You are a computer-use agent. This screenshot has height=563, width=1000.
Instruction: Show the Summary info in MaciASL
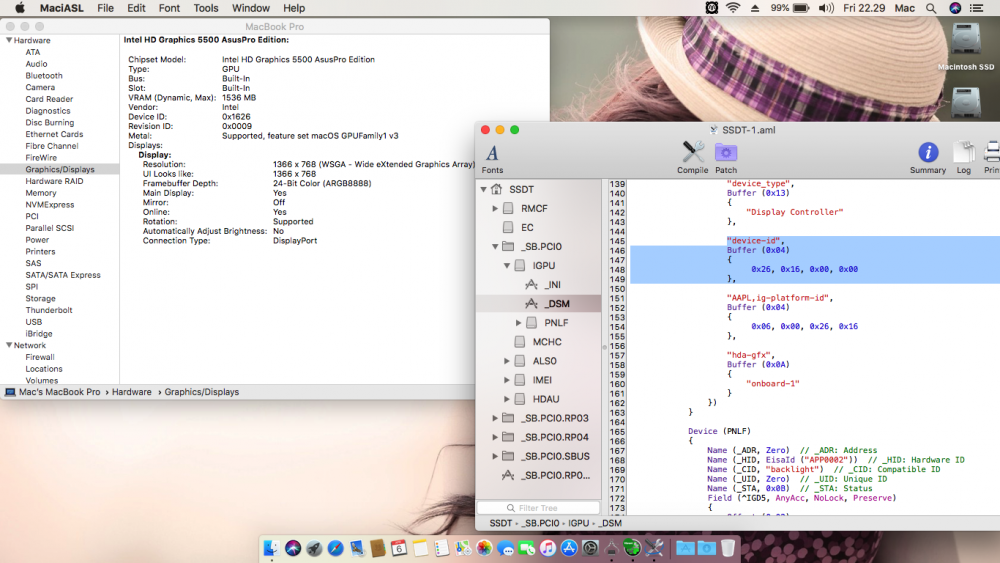point(928,157)
